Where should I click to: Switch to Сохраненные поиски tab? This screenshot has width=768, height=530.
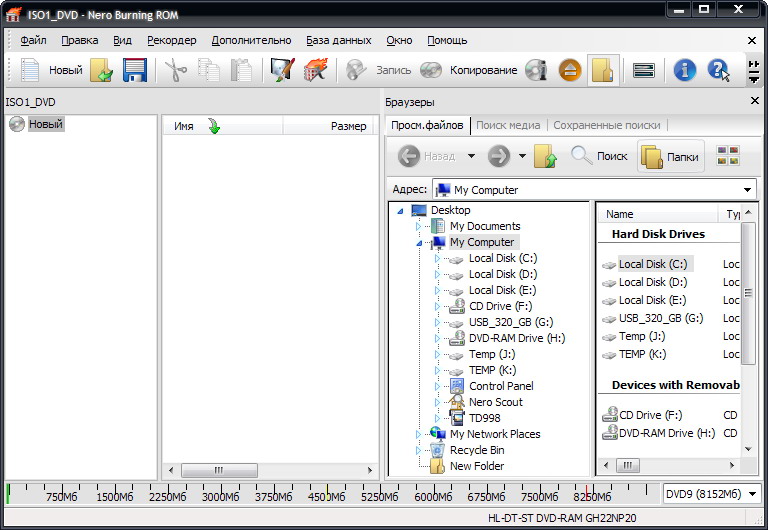click(606, 125)
